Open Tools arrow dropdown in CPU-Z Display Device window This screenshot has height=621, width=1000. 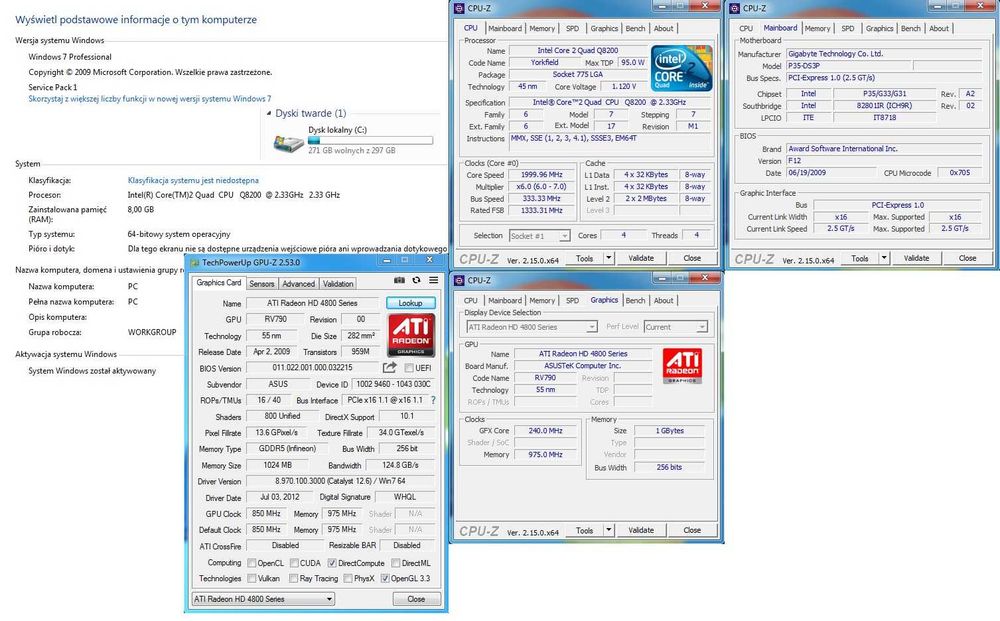click(x=609, y=530)
